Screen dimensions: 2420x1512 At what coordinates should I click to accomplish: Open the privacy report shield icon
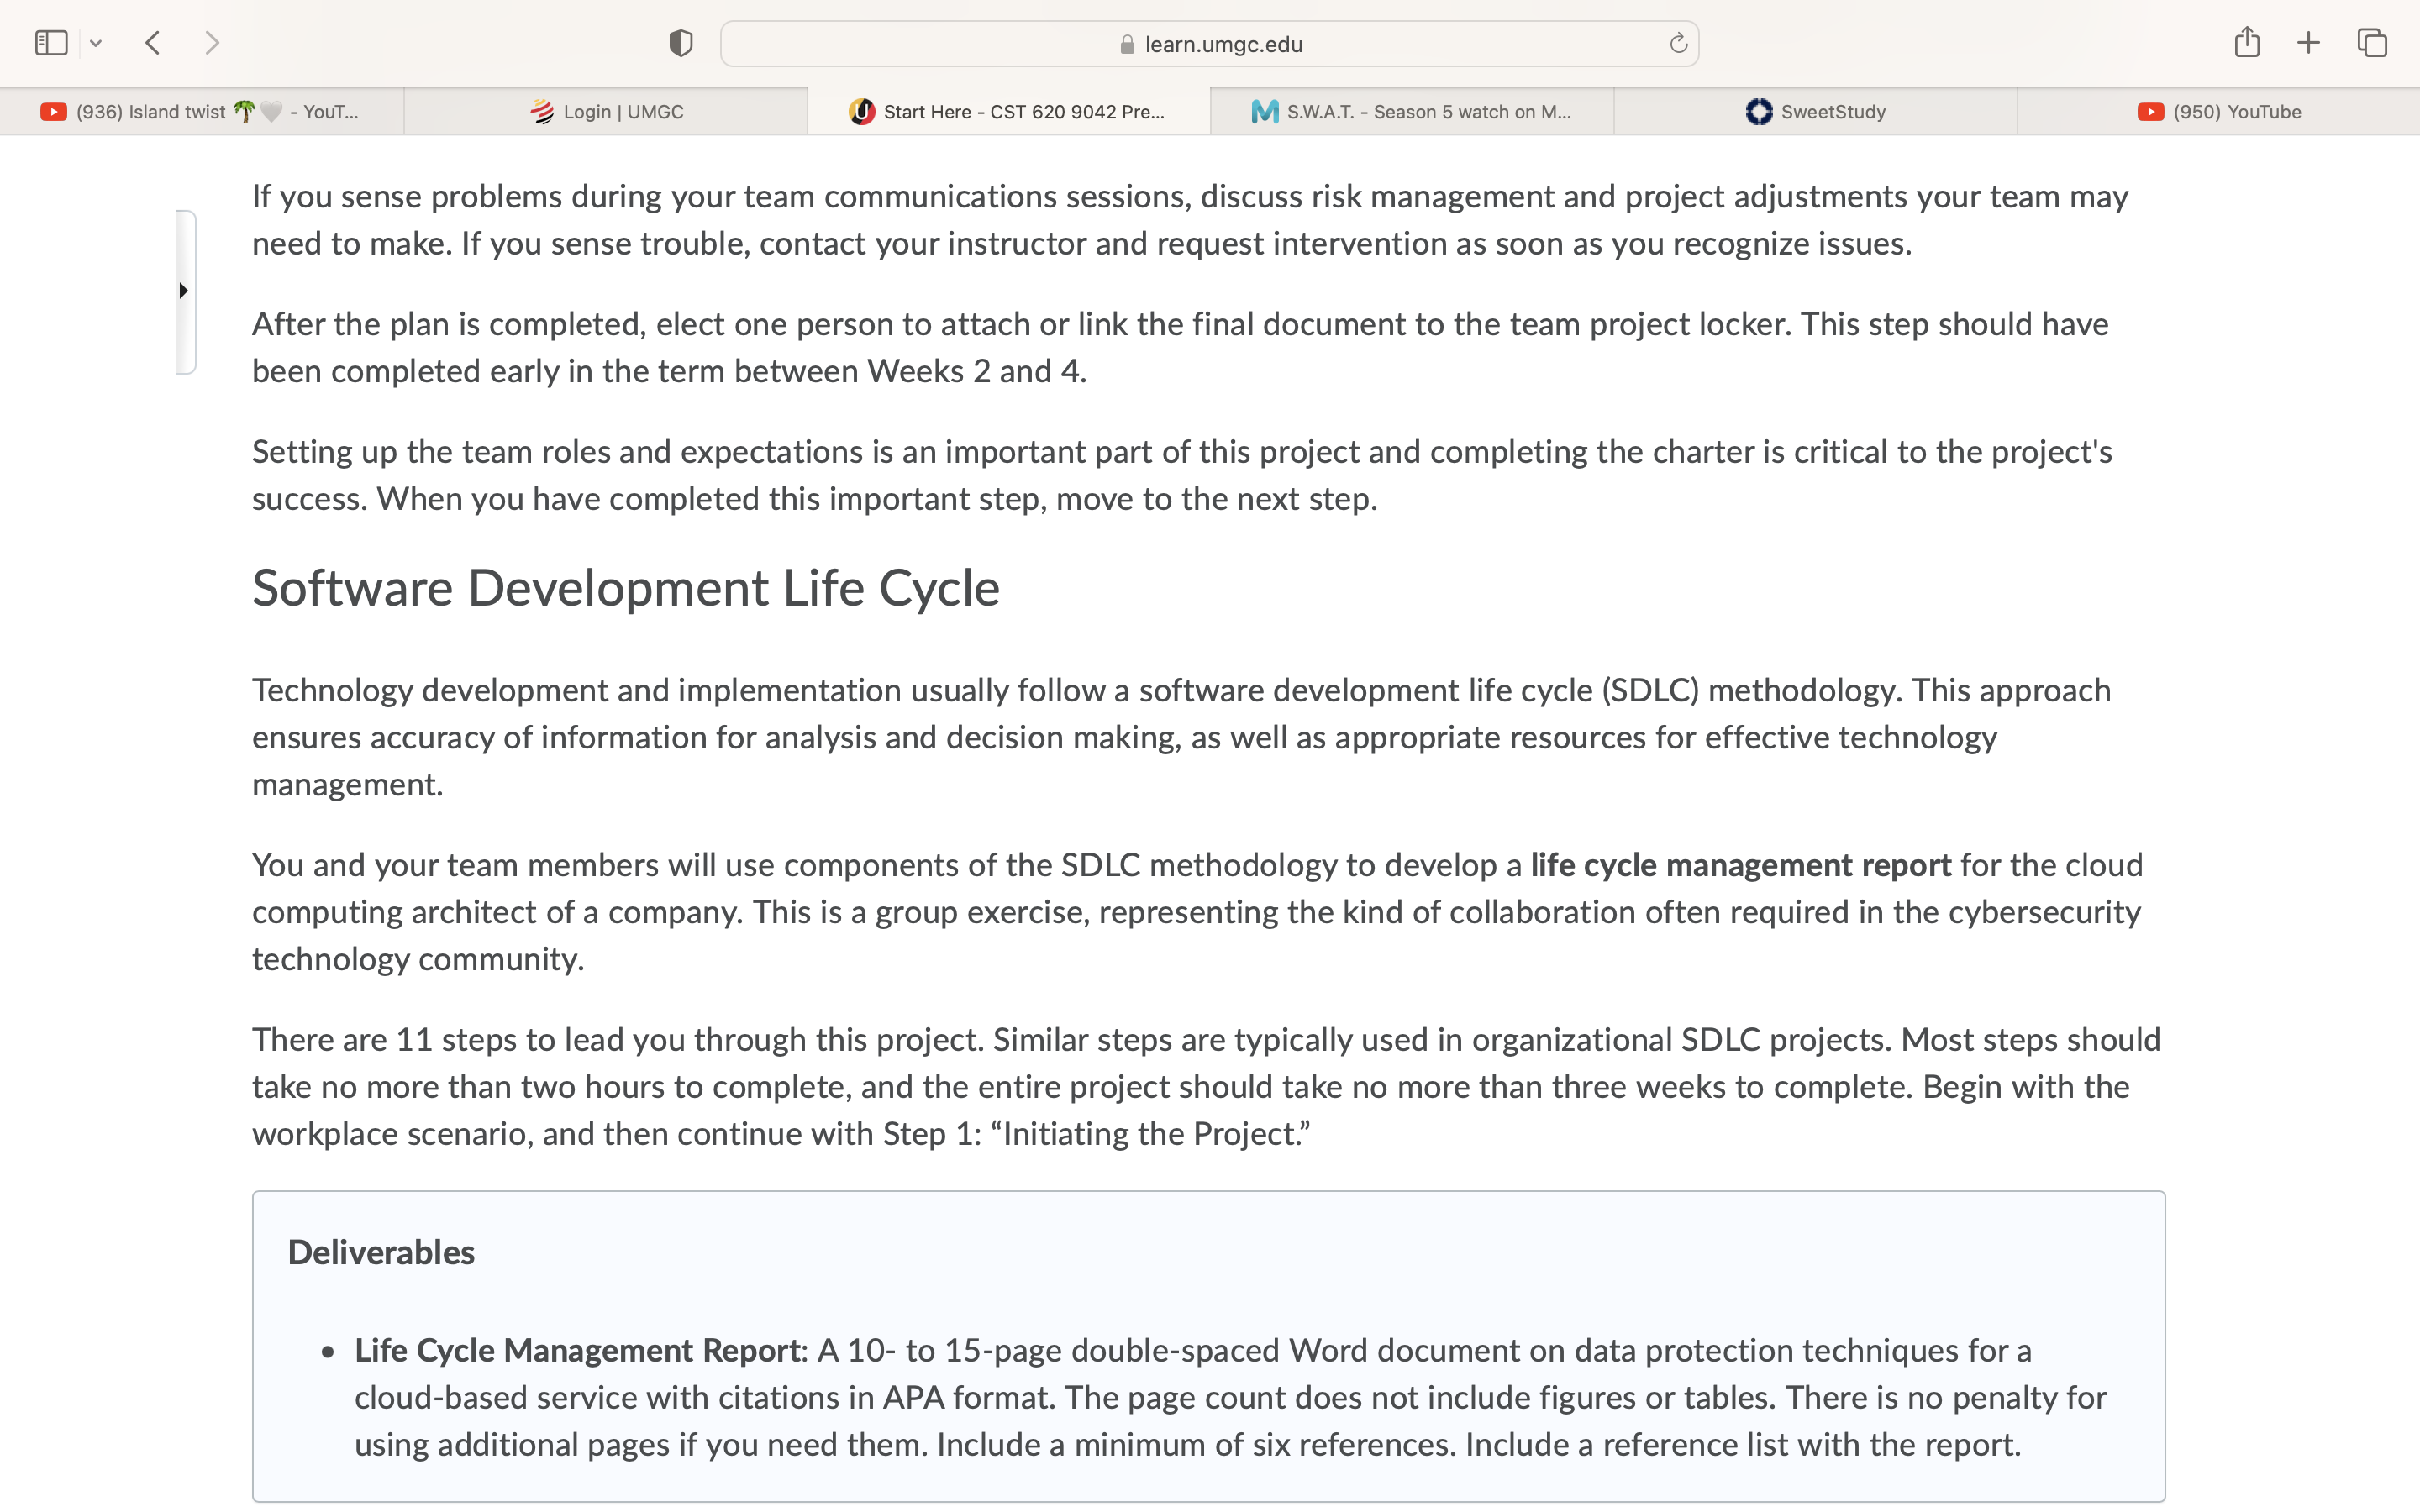click(x=681, y=43)
